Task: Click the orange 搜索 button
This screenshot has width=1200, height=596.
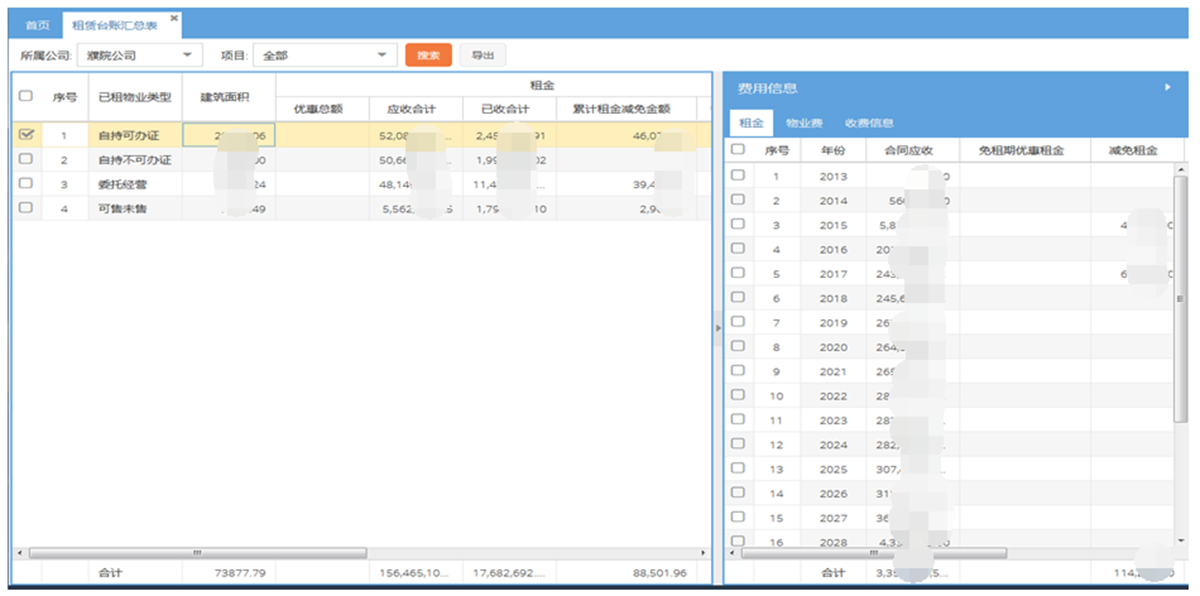Action: [x=428, y=55]
